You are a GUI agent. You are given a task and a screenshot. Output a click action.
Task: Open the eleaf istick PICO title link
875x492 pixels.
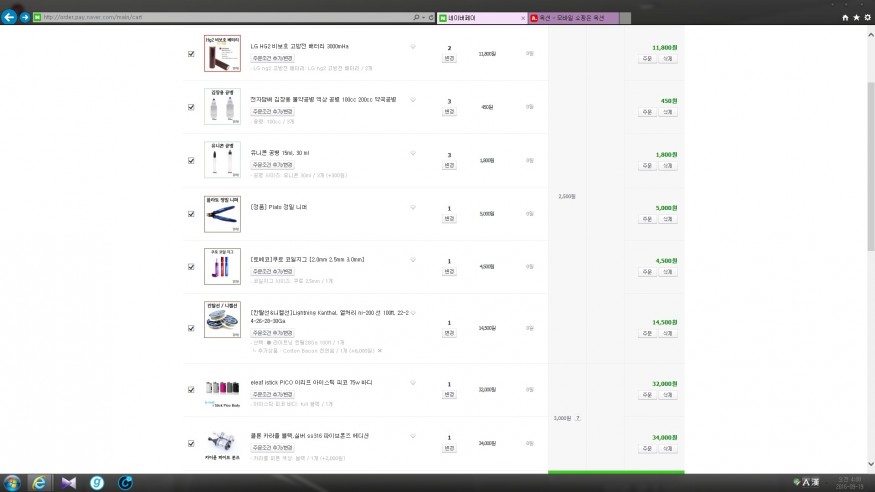311,383
